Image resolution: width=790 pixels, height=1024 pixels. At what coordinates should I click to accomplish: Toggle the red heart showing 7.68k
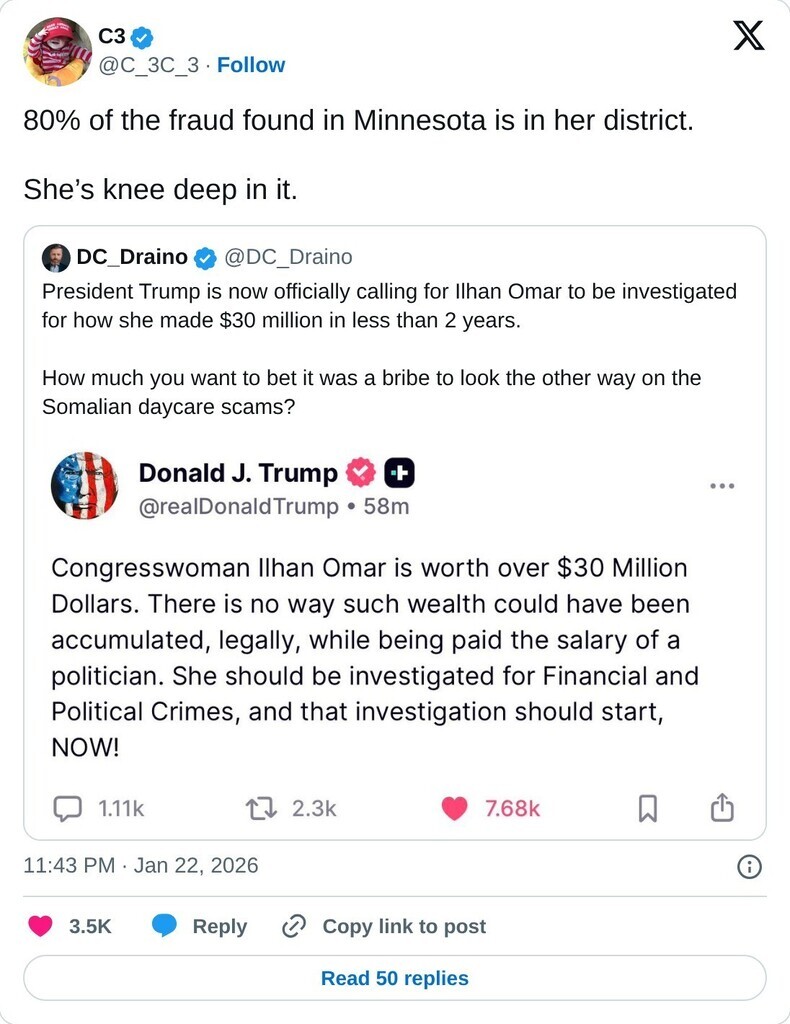click(454, 808)
